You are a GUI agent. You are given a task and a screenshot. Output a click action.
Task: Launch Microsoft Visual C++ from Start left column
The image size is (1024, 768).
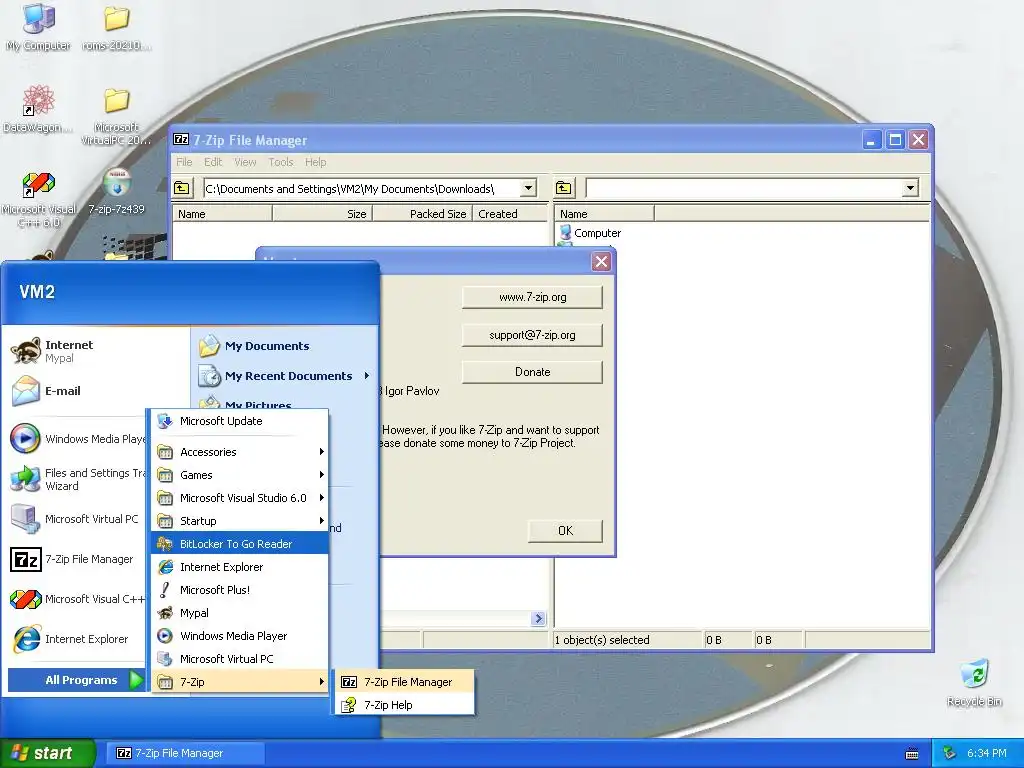pyautogui.click(x=77, y=599)
